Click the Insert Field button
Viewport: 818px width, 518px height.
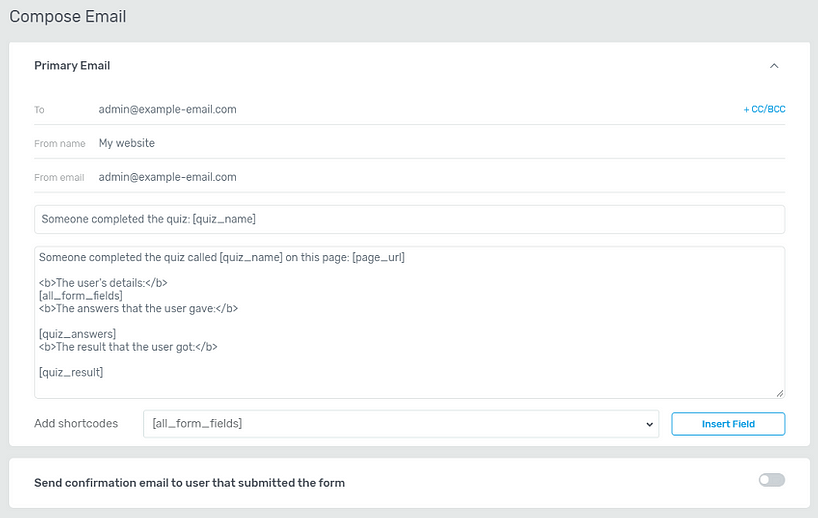coord(728,424)
